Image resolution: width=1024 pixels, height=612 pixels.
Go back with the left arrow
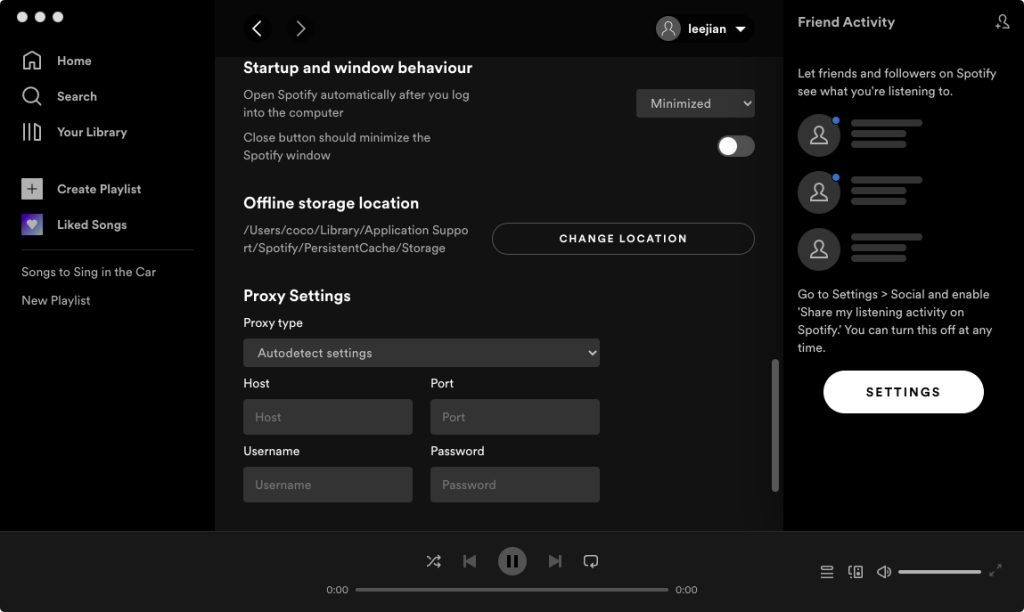[x=257, y=29]
